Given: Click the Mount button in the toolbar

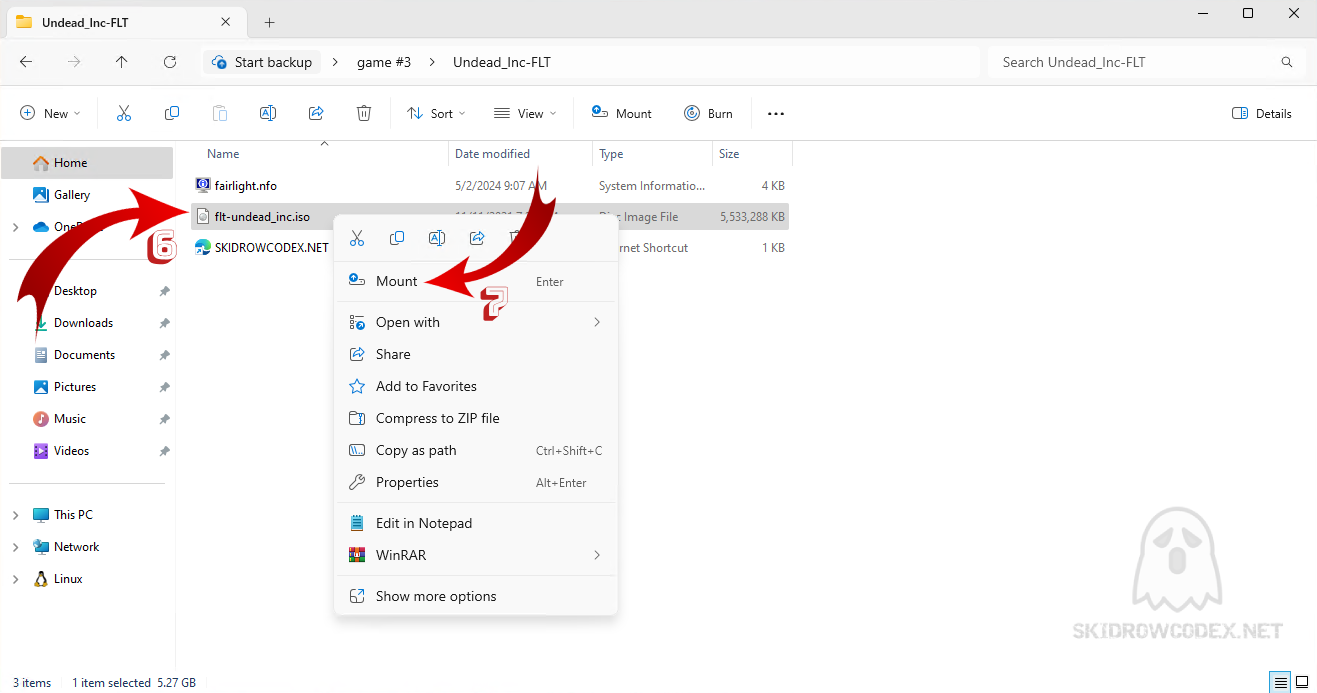Looking at the screenshot, I should pos(621,114).
